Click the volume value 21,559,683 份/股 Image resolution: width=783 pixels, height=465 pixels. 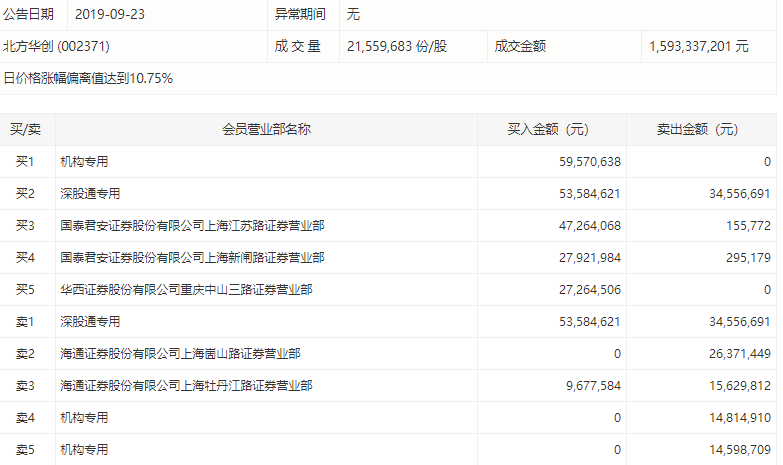click(x=397, y=46)
